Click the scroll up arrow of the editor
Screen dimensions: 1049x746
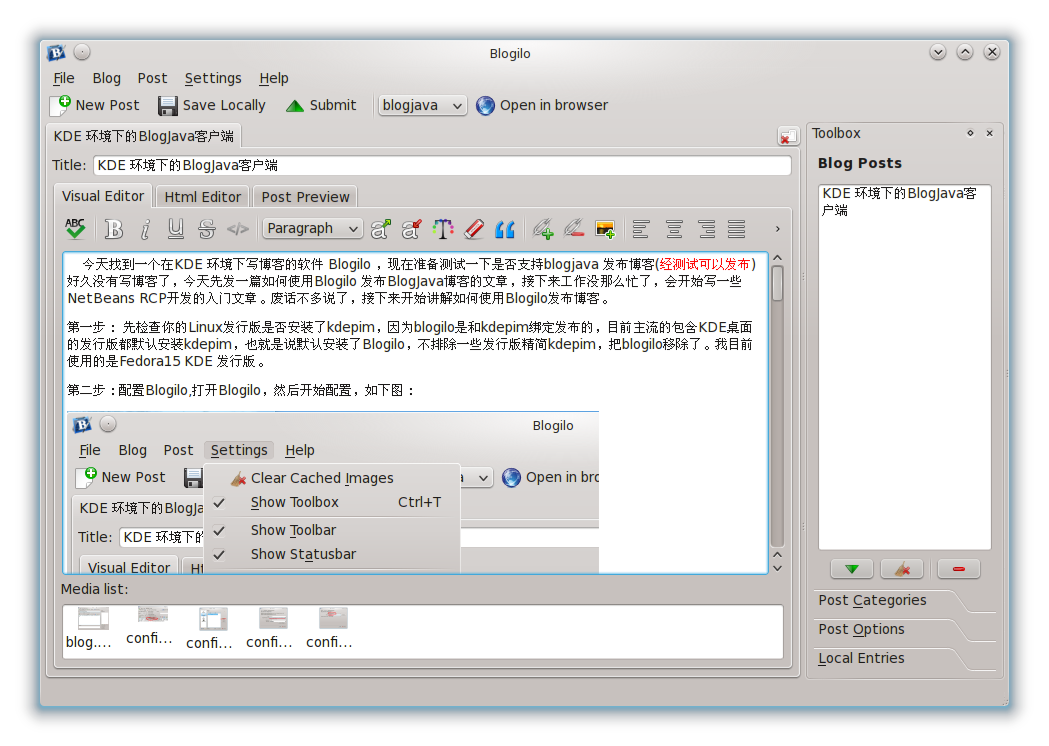tap(777, 258)
